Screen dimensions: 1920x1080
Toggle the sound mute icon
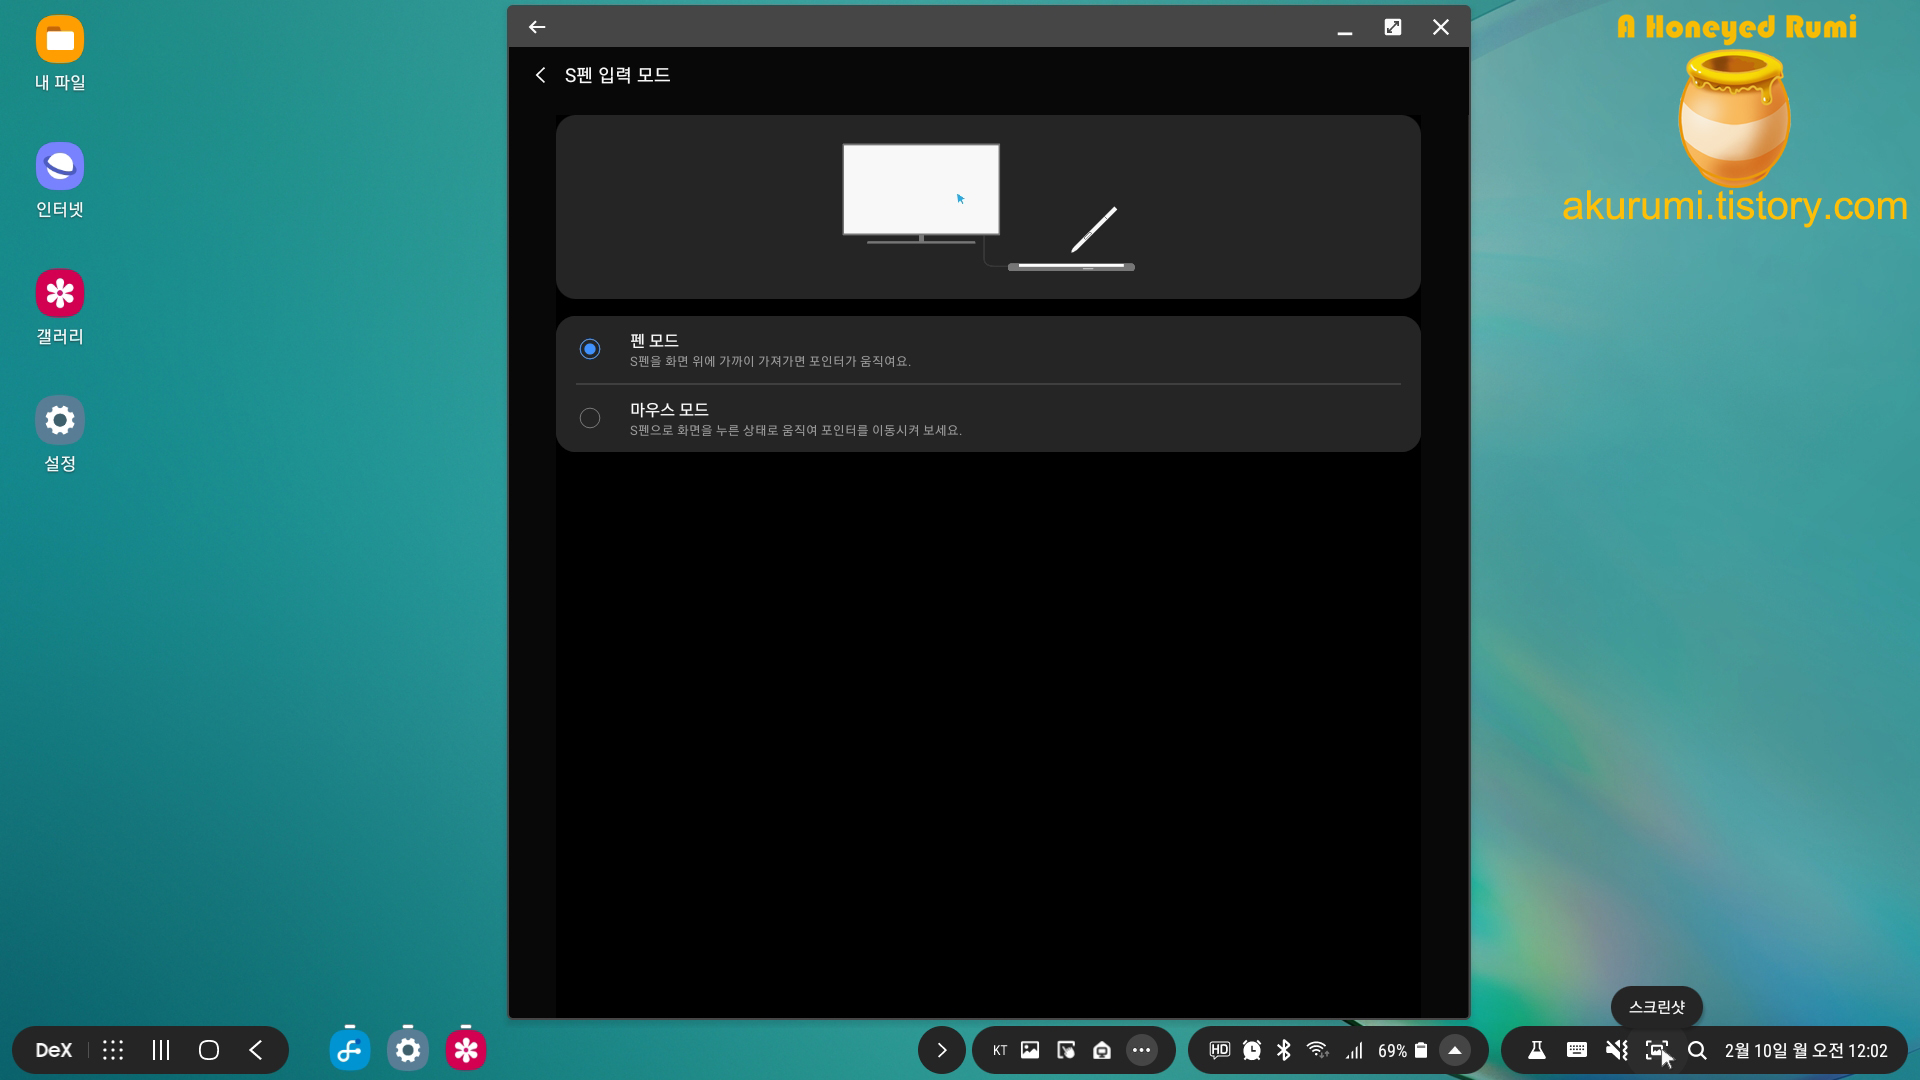click(1616, 1050)
